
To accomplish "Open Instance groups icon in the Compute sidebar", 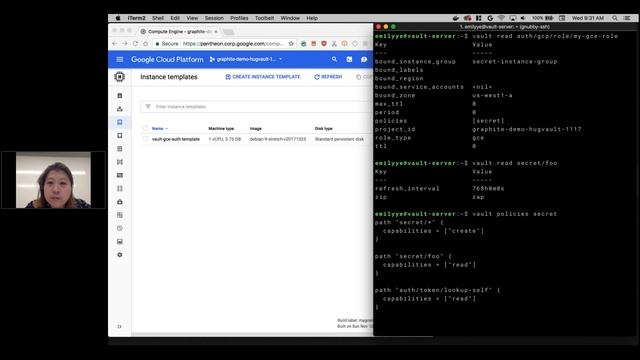I will (120, 109).
